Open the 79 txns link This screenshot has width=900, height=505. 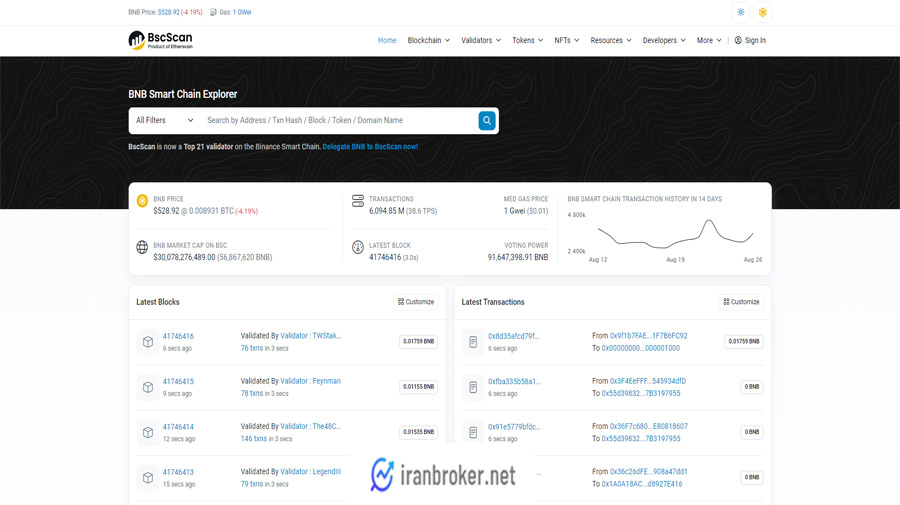point(251,484)
